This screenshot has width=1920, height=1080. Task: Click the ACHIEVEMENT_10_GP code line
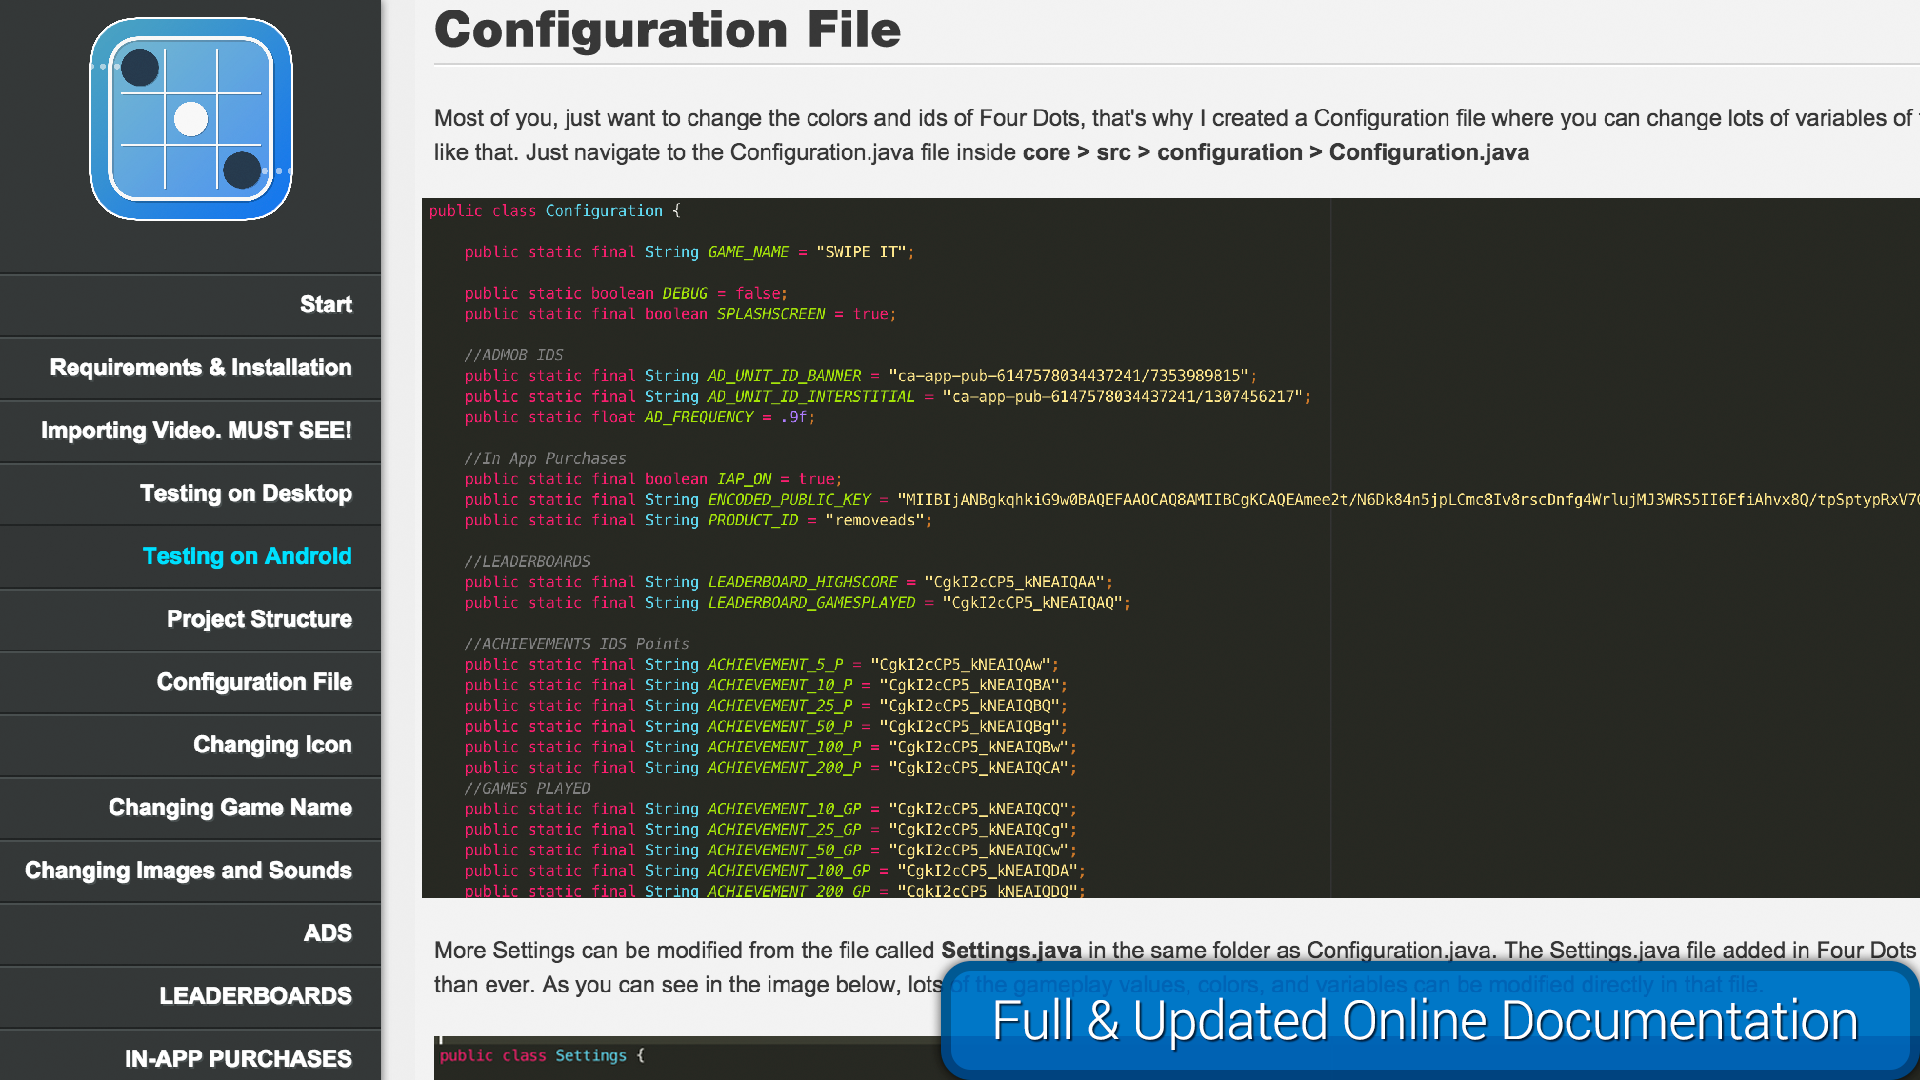tap(770, 809)
